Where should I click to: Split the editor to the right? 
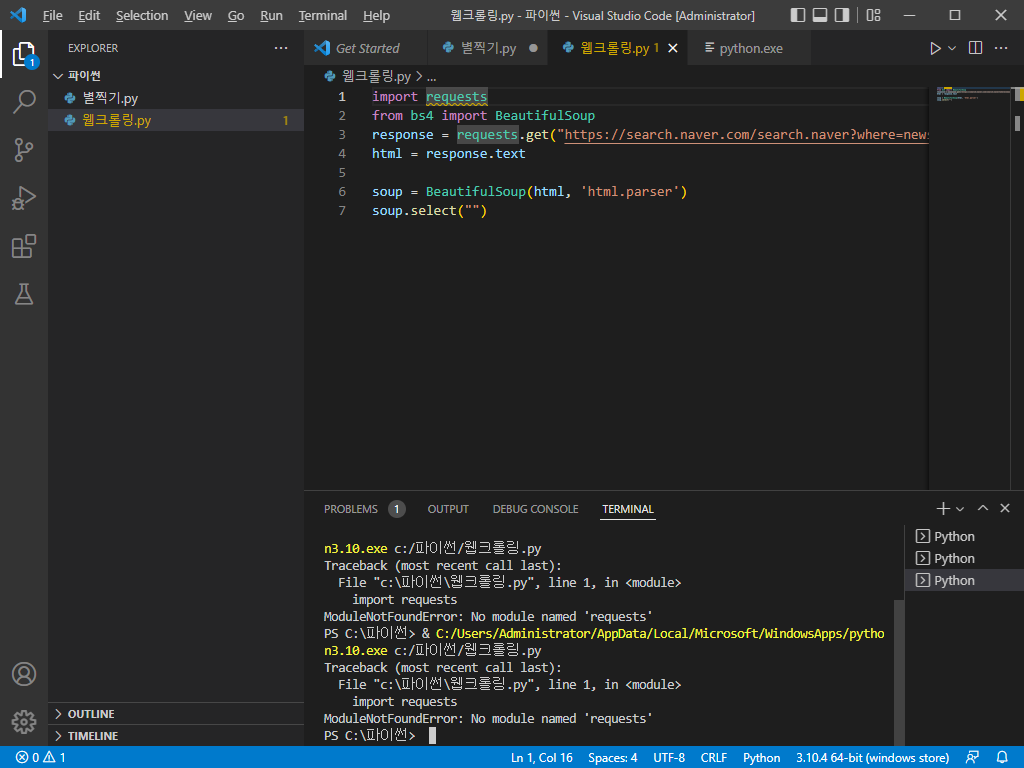[976, 48]
